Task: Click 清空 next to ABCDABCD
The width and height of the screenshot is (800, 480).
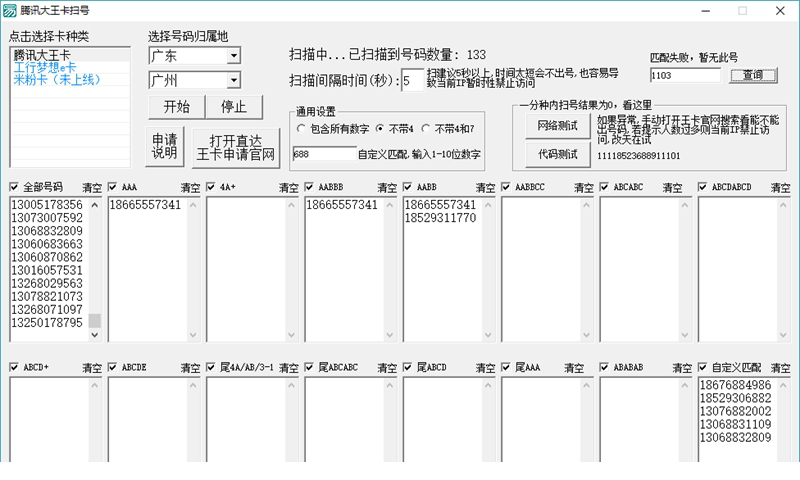Action: coord(781,188)
